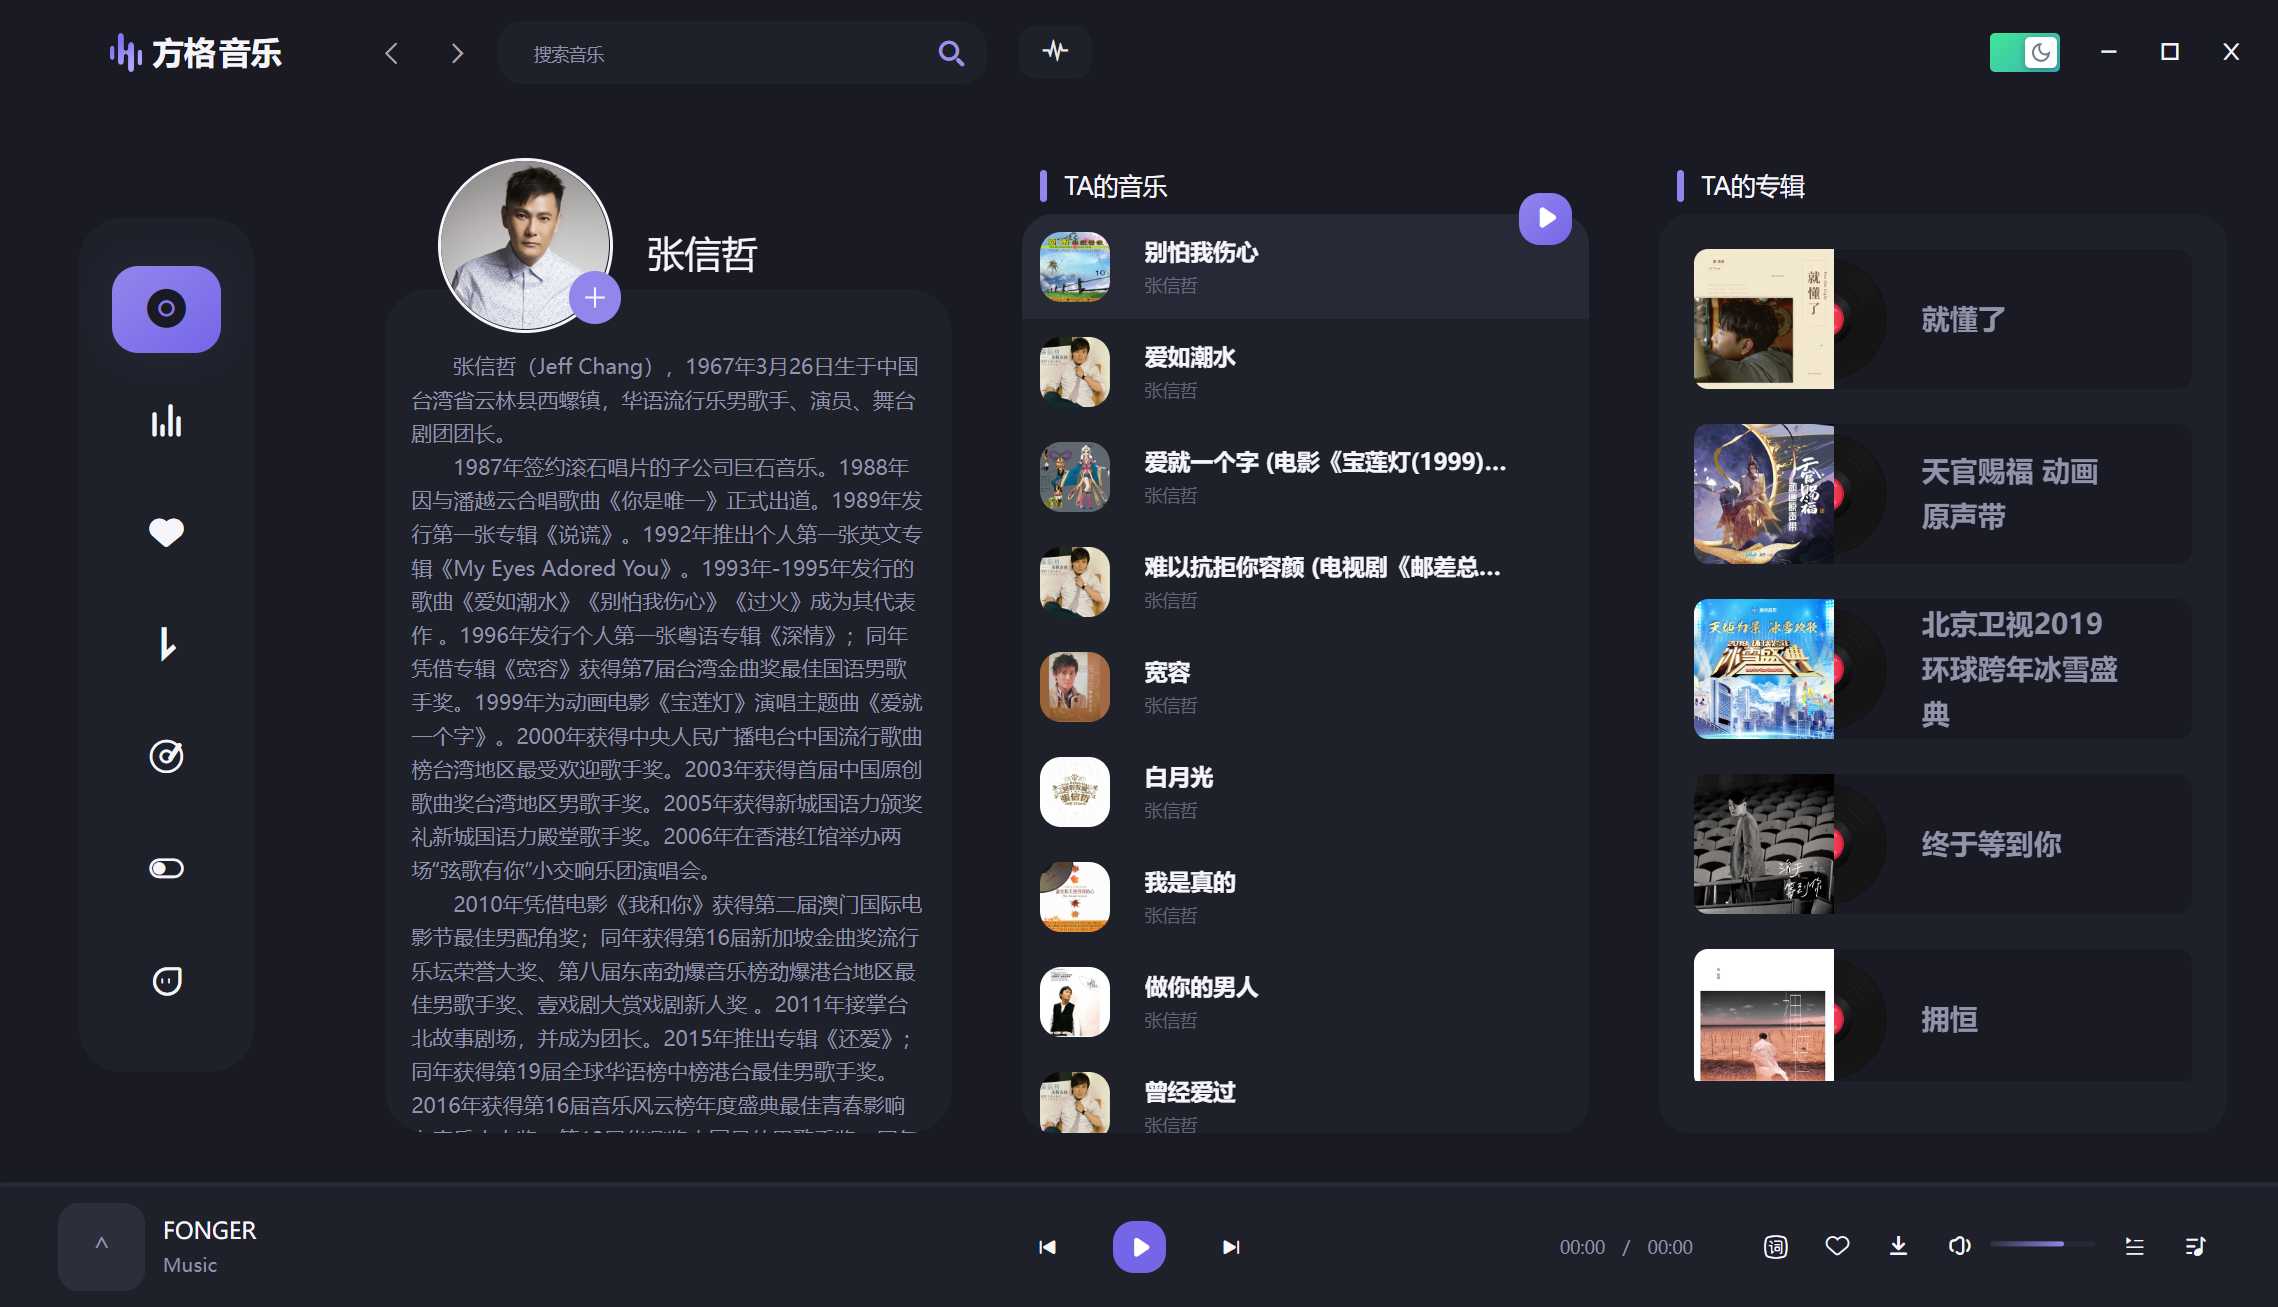This screenshot has height=1307, width=2278.
Task: Click the cover thumbnail of 白月光
Action: pyautogui.click(x=1075, y=792)
